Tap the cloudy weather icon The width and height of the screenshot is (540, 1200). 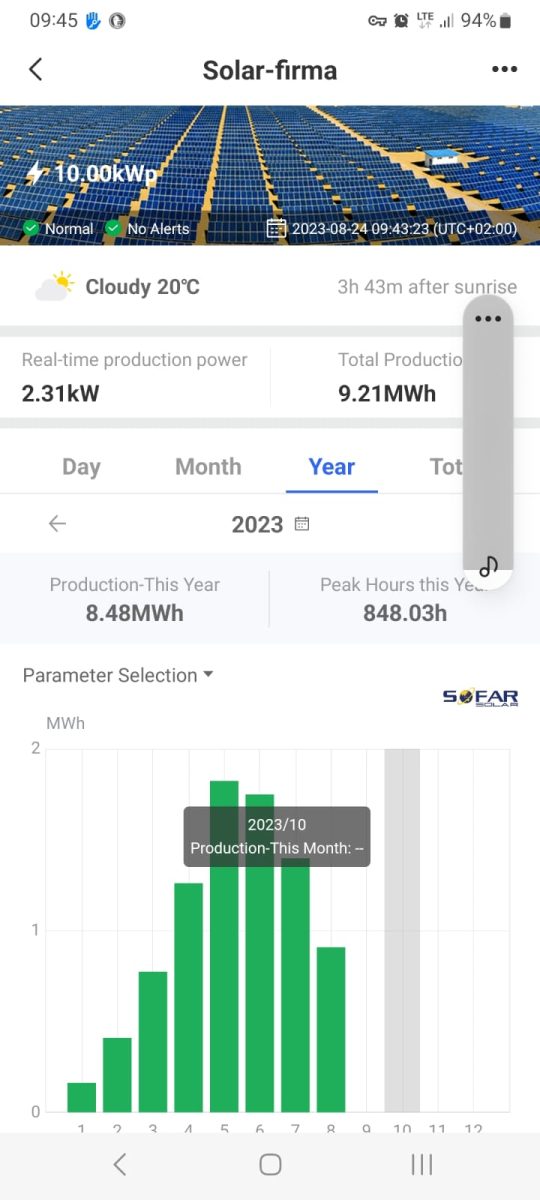point(54,286)
